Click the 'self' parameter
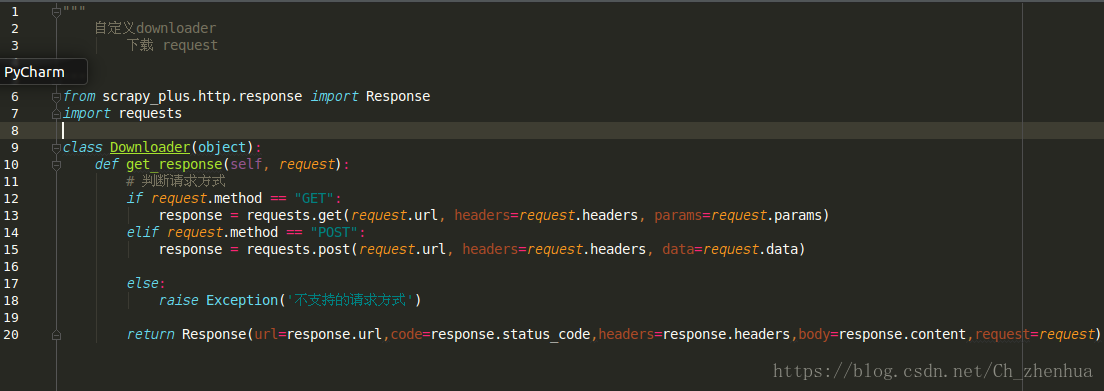The width and height of the screenshot is (1104, 391). click(246, 164)
